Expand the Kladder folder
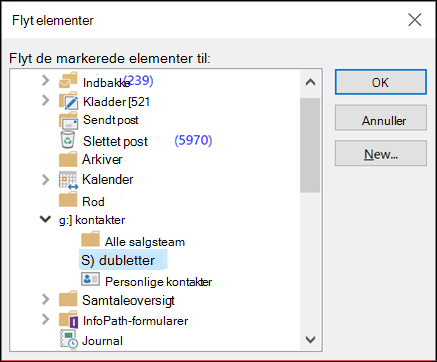 click(46, 100)
